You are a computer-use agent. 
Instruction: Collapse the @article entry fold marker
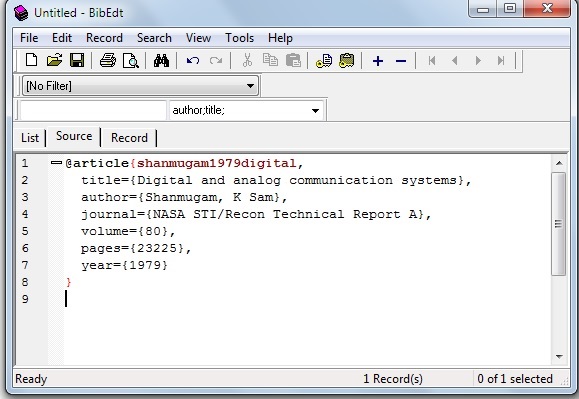point(56,162)
